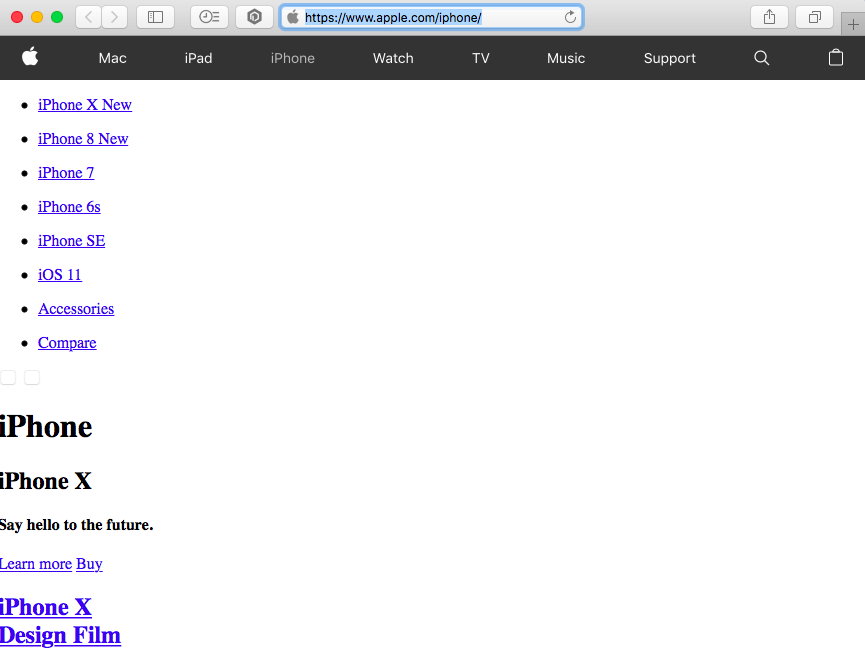
Task: Click the second small unlabeled button below Compare
Action: pyautogui.click(x=32, y=377)
